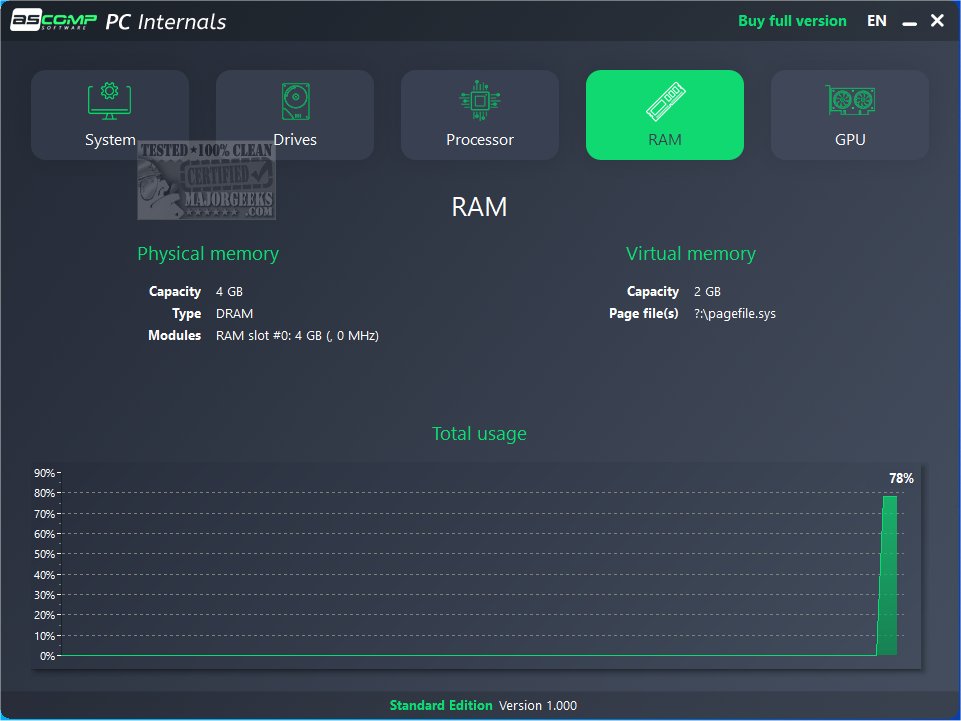This screenshot has height=721, width=961.
Task: Click the Page file(s) label
Action: 644,314
